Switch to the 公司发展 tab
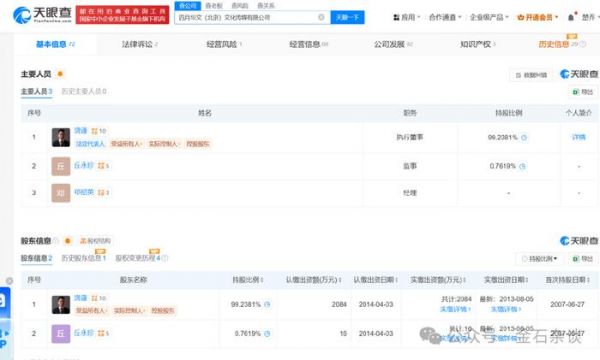The width and height of the screenshot is (600, 360). pyautogui.click(x=393, y=44)
